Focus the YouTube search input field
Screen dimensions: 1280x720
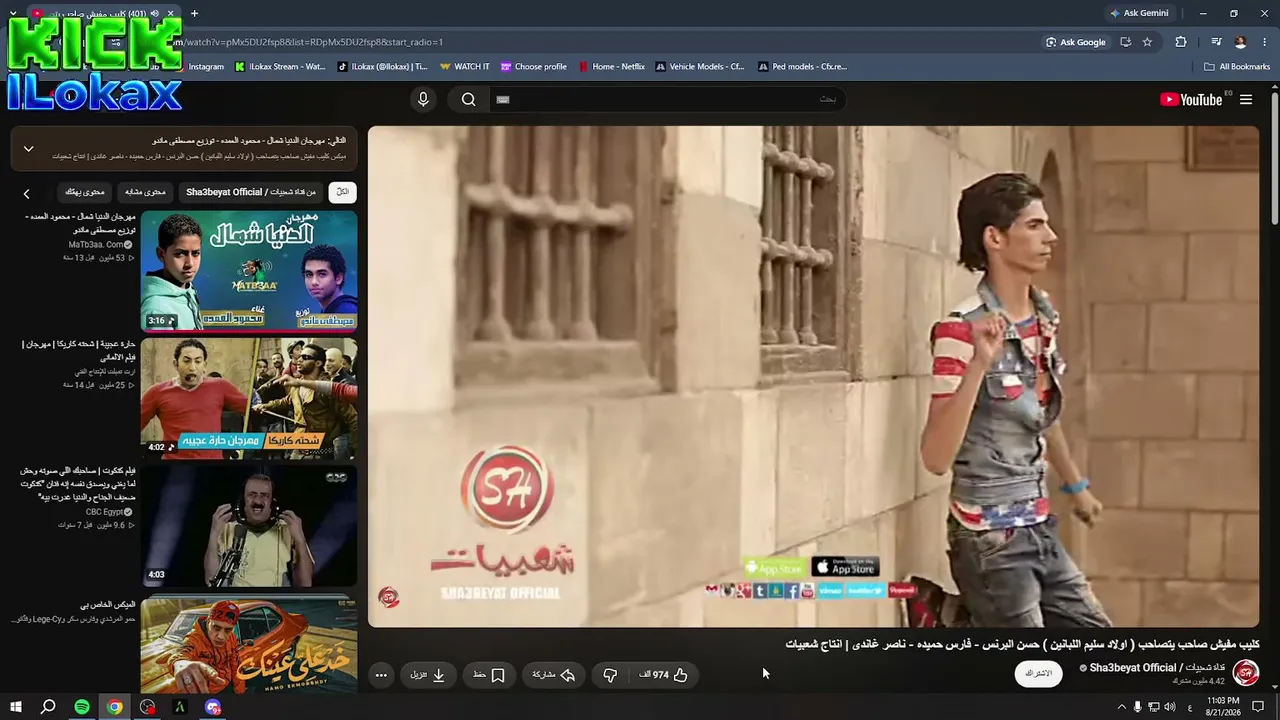tap(668, 99)
